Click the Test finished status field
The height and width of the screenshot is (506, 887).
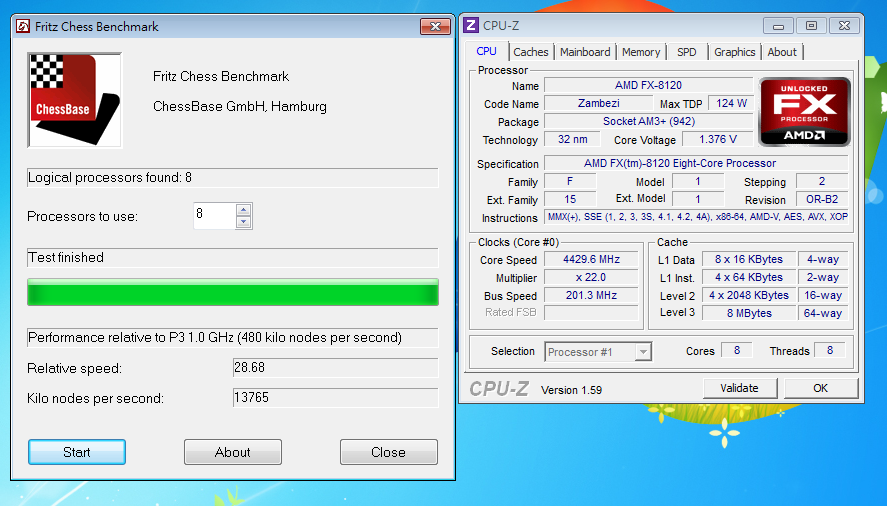coord(232,258)
